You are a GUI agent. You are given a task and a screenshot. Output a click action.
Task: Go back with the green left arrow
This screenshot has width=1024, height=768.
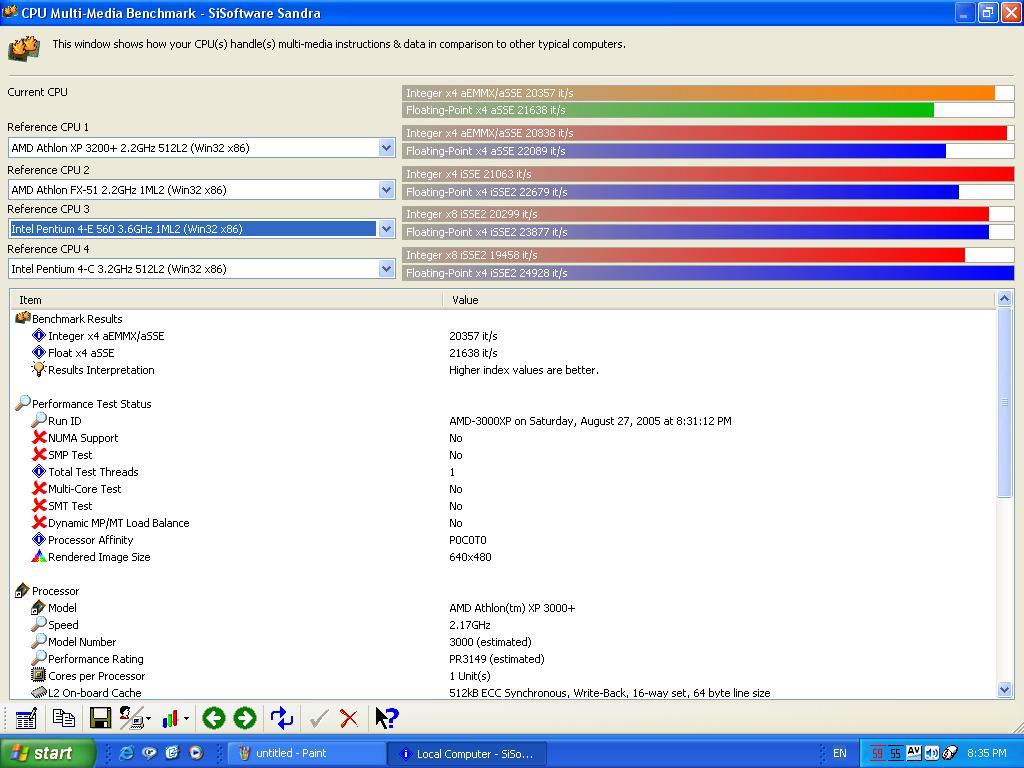[x=214, y=718]
